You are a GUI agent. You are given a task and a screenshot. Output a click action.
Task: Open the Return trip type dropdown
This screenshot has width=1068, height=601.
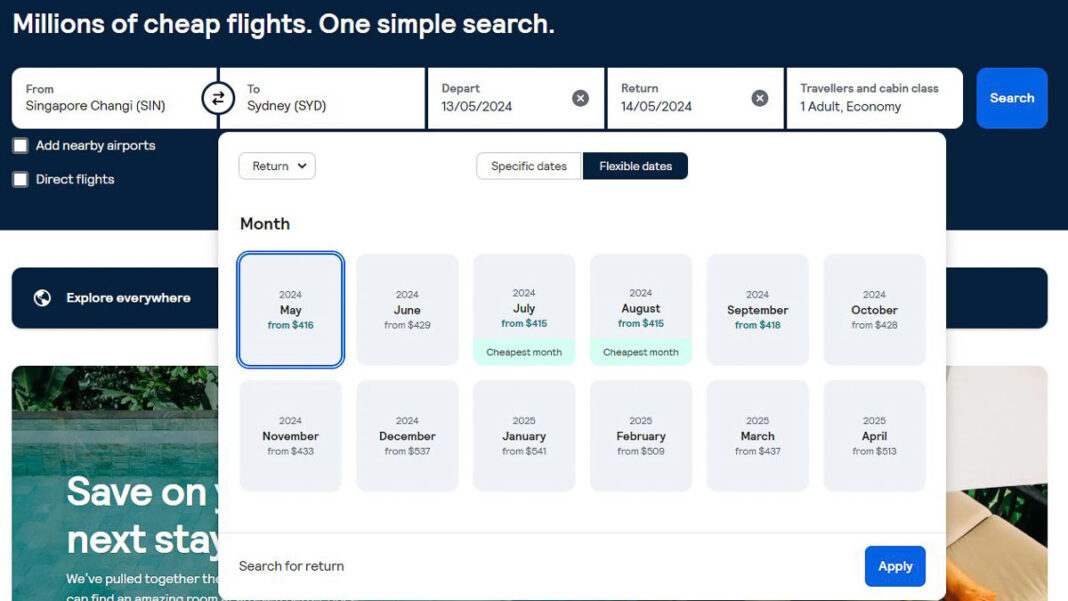click(277, 166)
